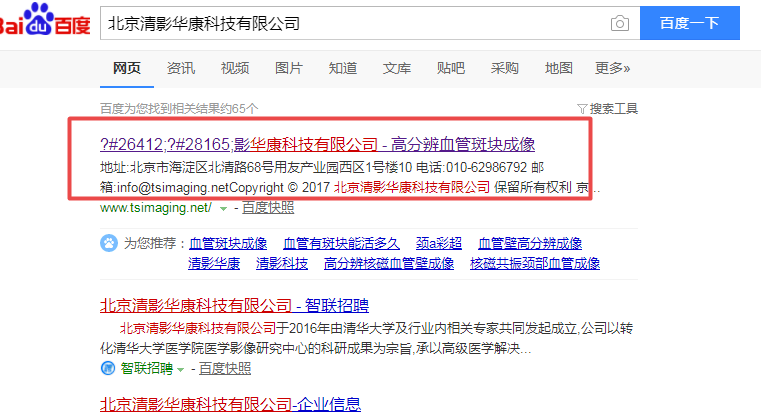
Task: Open 百度快照 for tsimaging result
Action: tap(268, 208)
